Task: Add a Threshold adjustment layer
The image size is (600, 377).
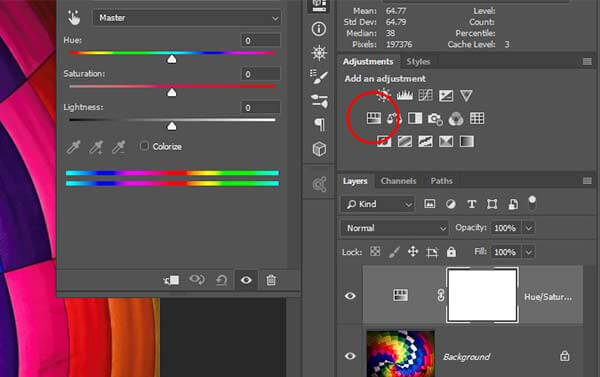Action: point(425,141)
